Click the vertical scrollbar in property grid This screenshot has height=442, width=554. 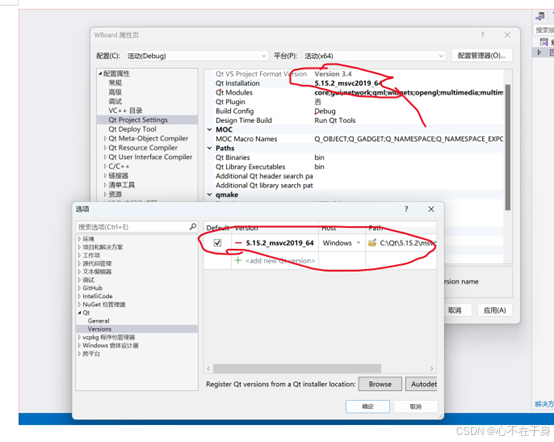click(508, 147)
